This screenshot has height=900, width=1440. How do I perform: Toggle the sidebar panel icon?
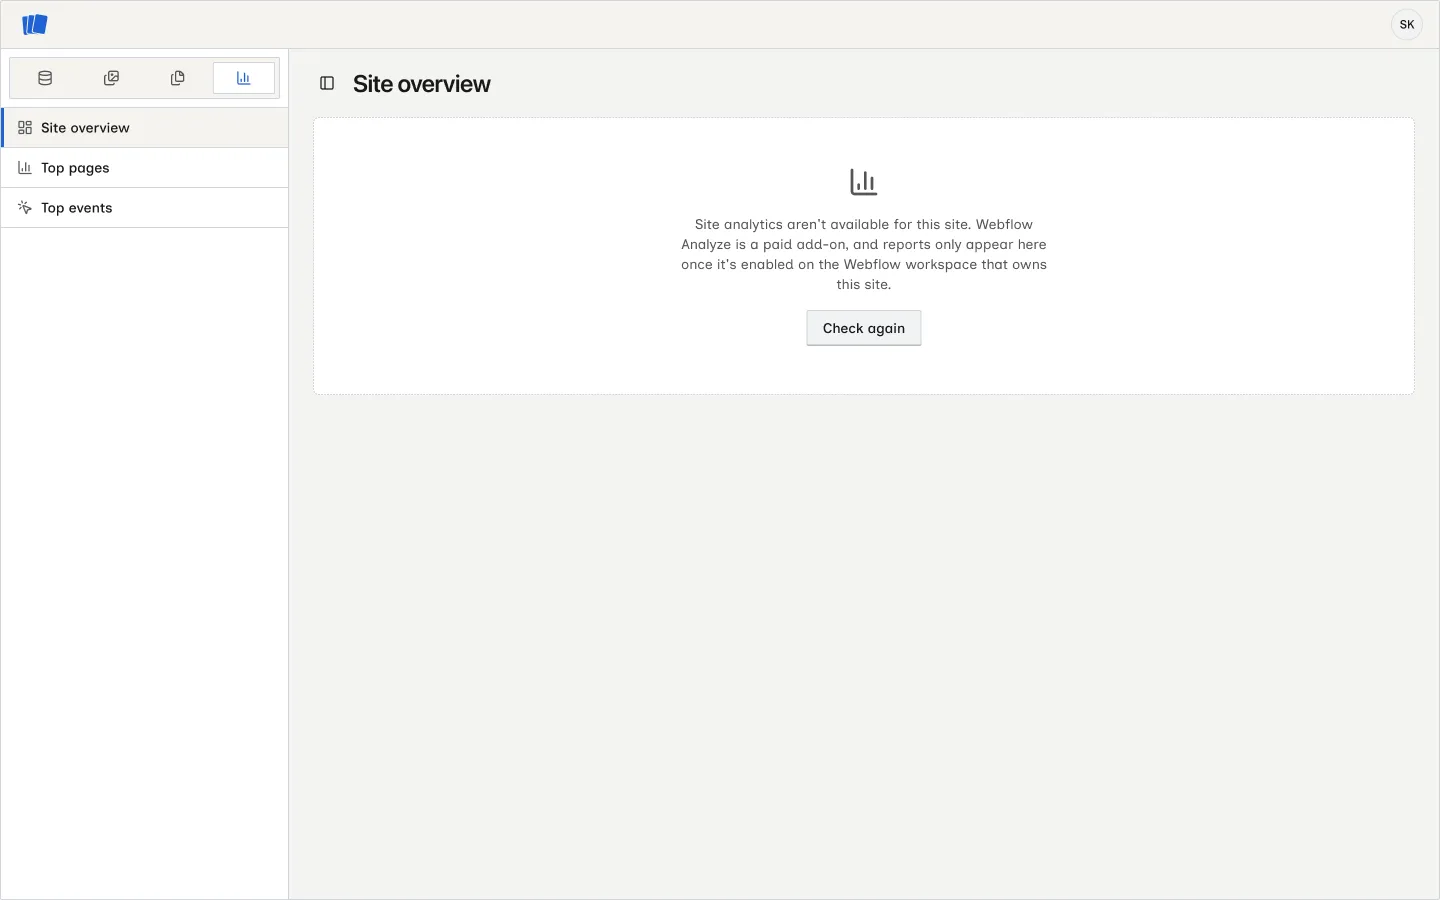[327, 84]
